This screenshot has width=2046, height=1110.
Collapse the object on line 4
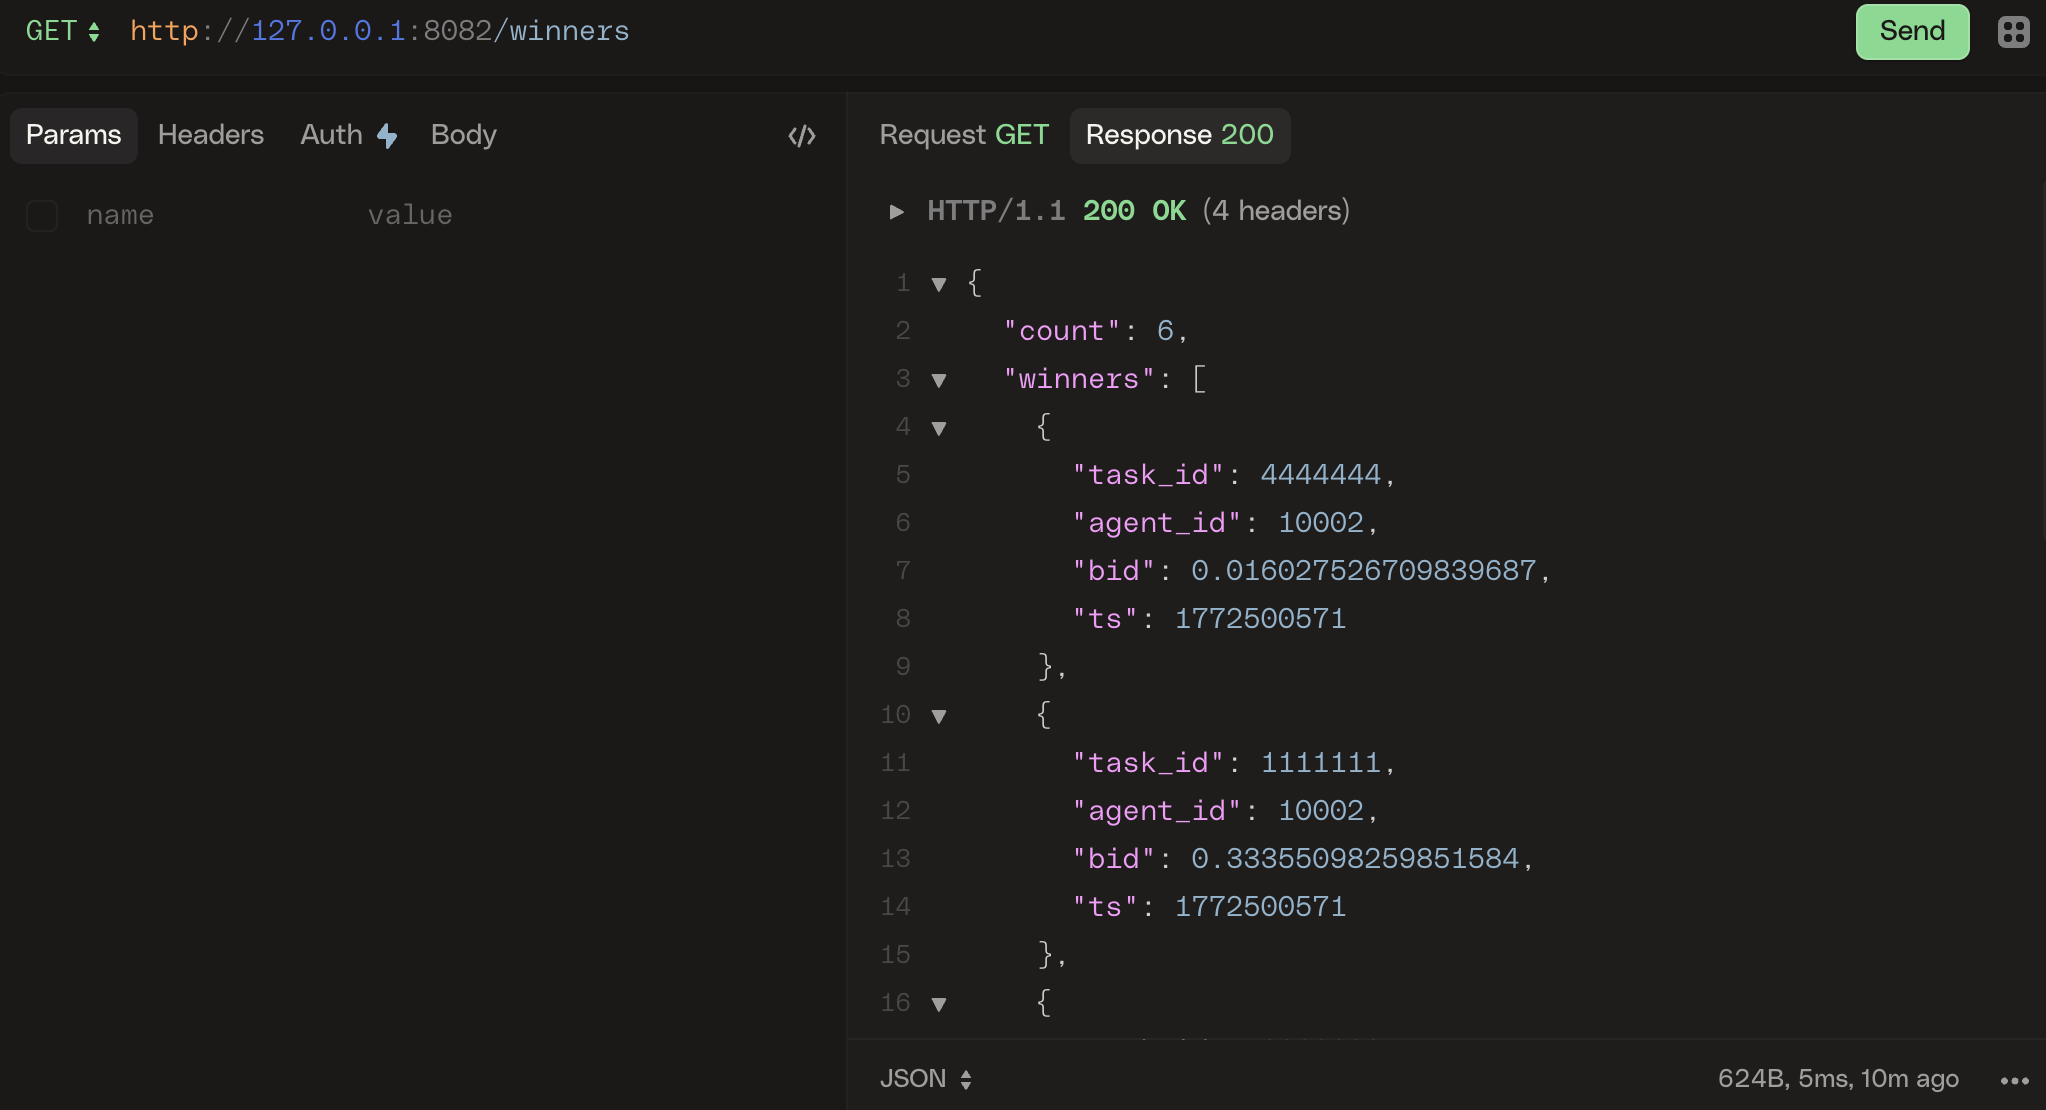(938, 428)
